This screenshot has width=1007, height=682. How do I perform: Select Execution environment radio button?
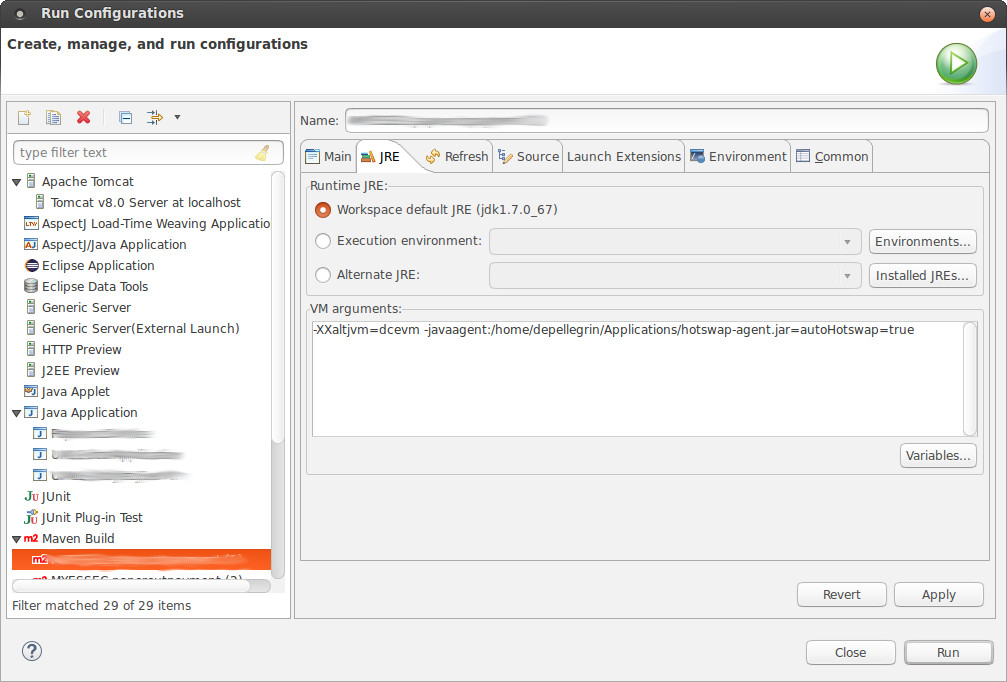point(323,241)
